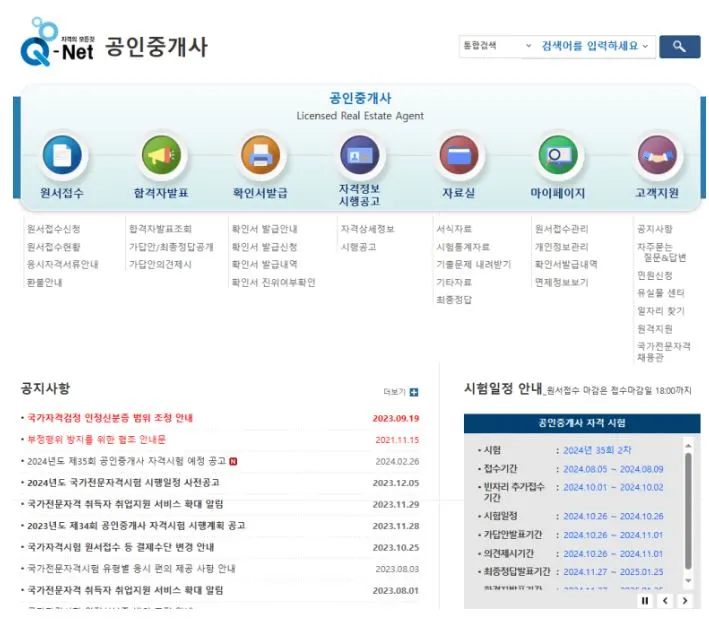Open 유실물 센터 link
The image size is (709, 622).
[x=661, y=293]
